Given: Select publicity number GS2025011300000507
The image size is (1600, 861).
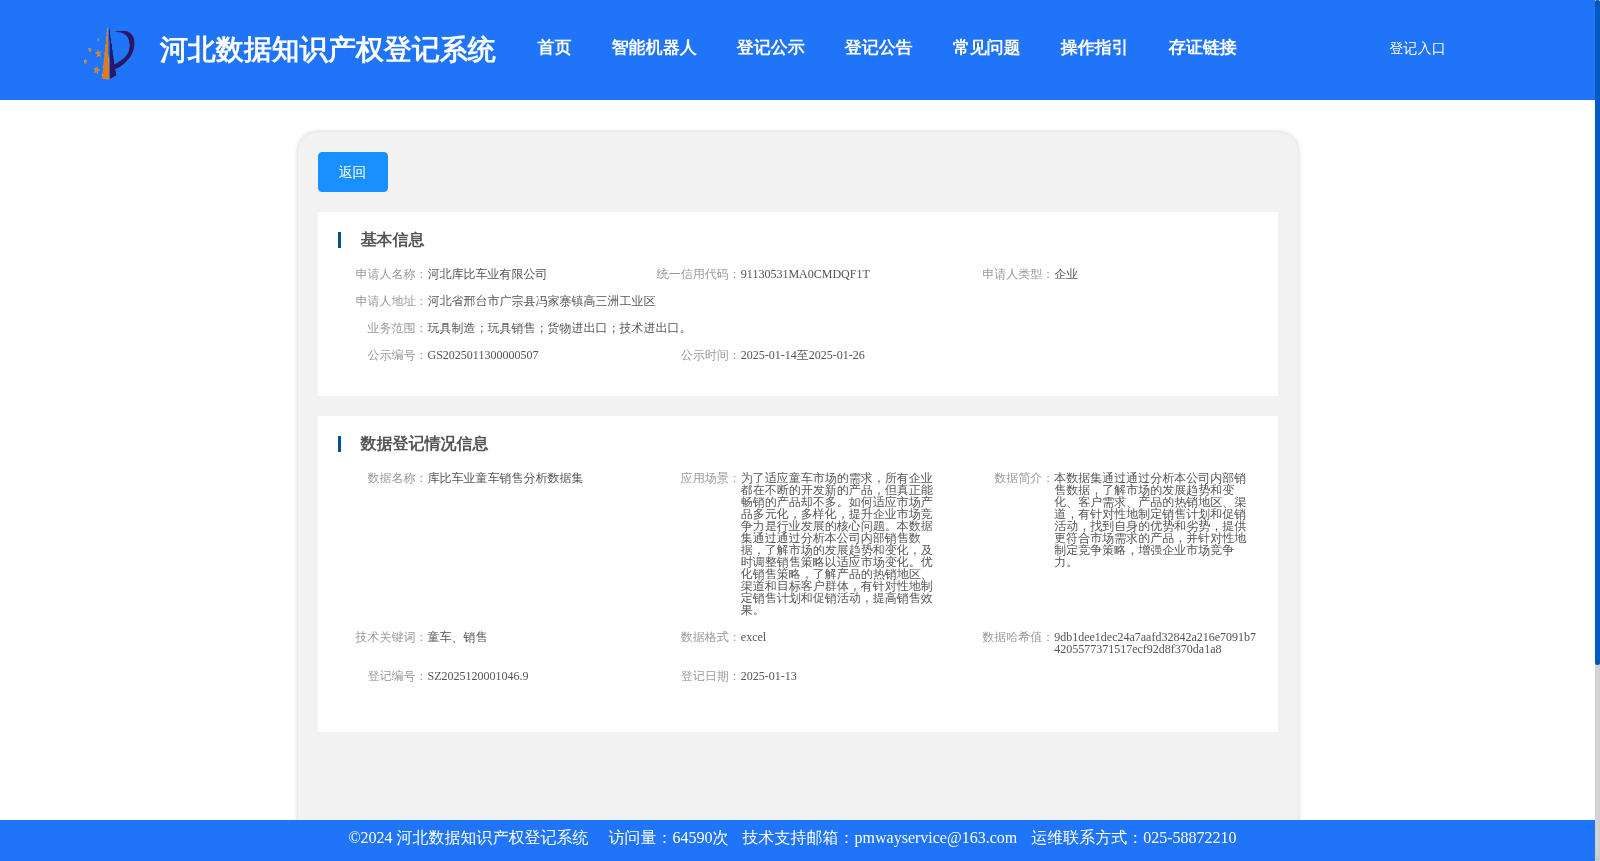Looking at the screenshot, I should pos(483,355).
